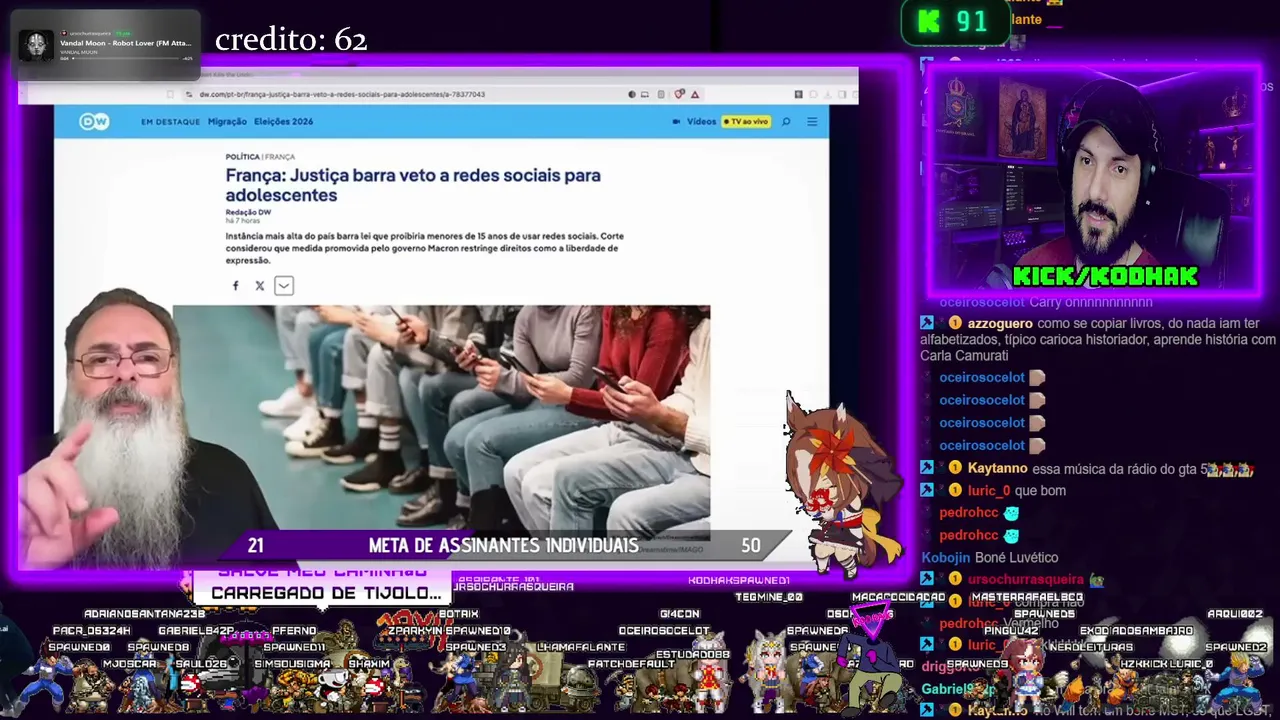
Task: Click the PATCHDEFAULT sprite name label
Action: point(632,664)
